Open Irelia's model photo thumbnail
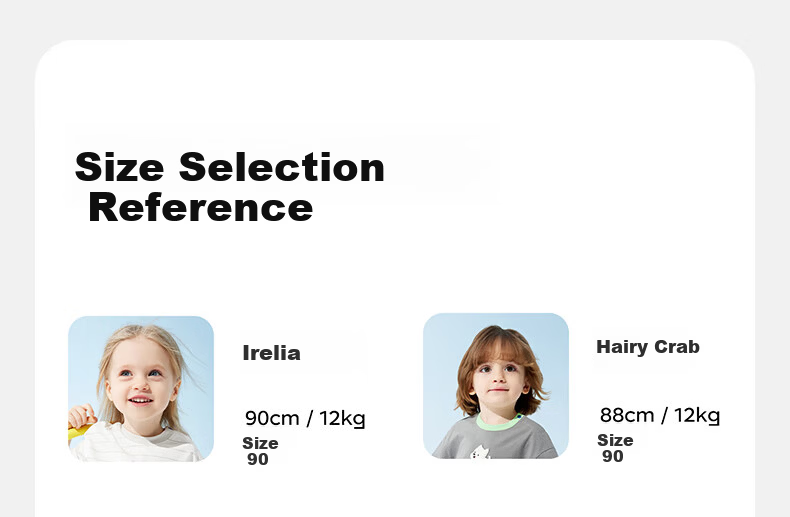This screenshot has width=790, height=517. 141,389
